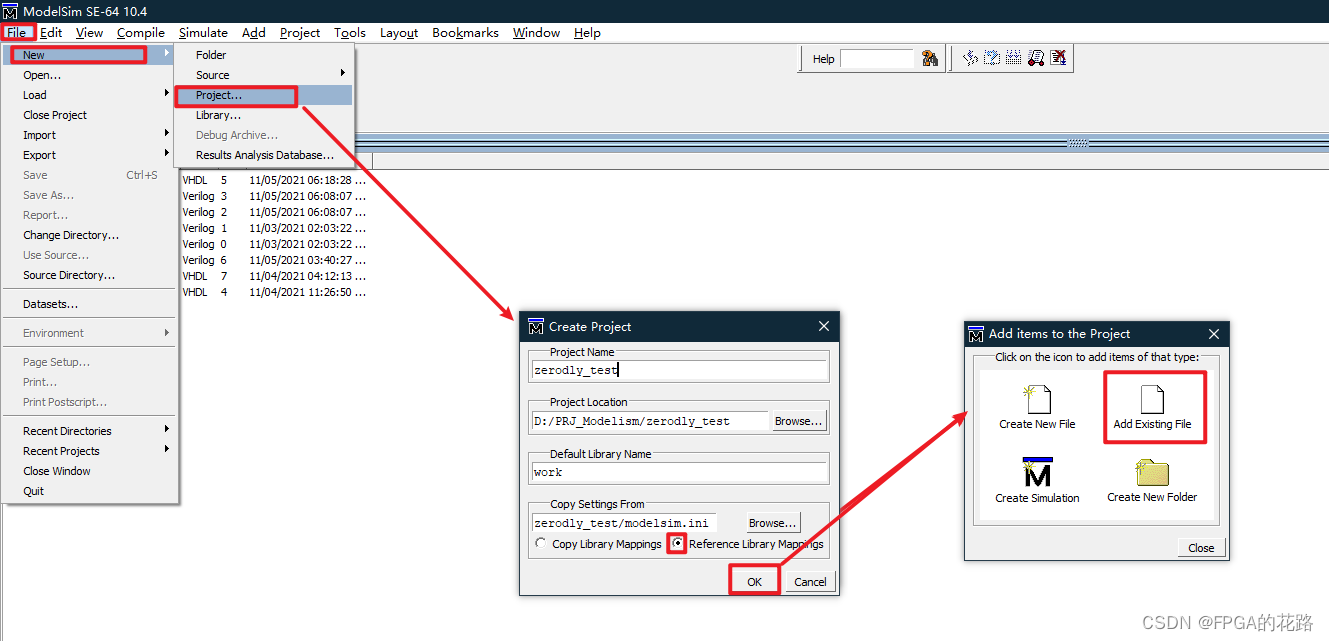Click the Project Location input field
Image resolution: width=1329 pixels, height=641 pixels.
click(x=649, y=421)
